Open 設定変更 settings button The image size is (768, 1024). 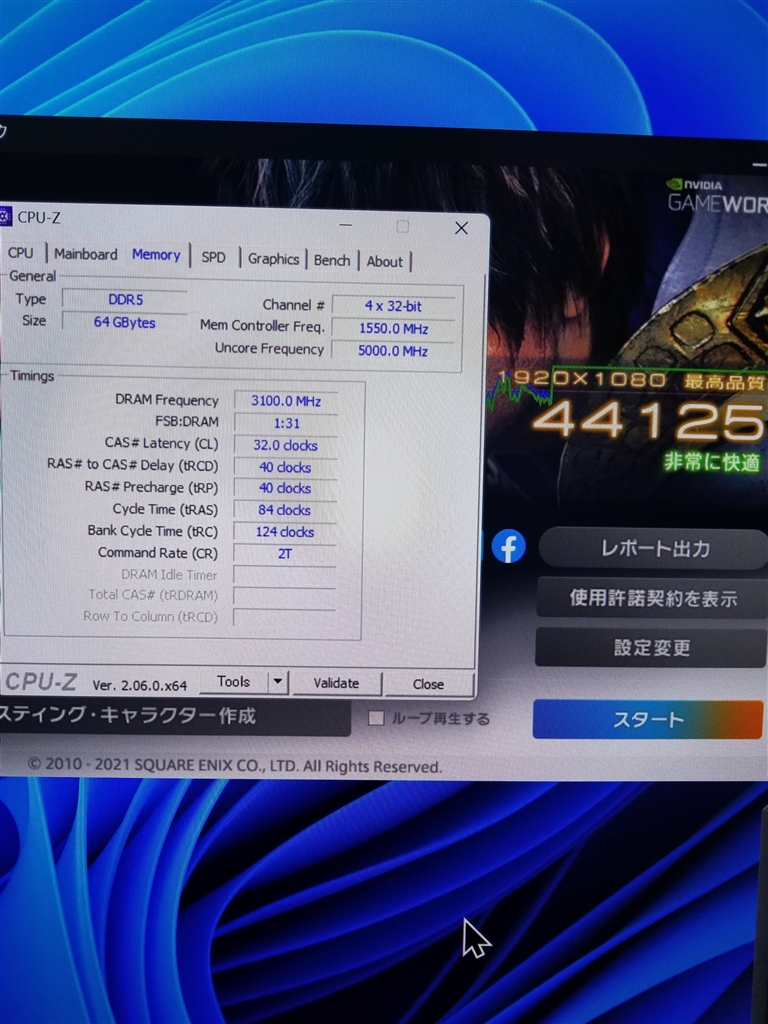(651, 647)
